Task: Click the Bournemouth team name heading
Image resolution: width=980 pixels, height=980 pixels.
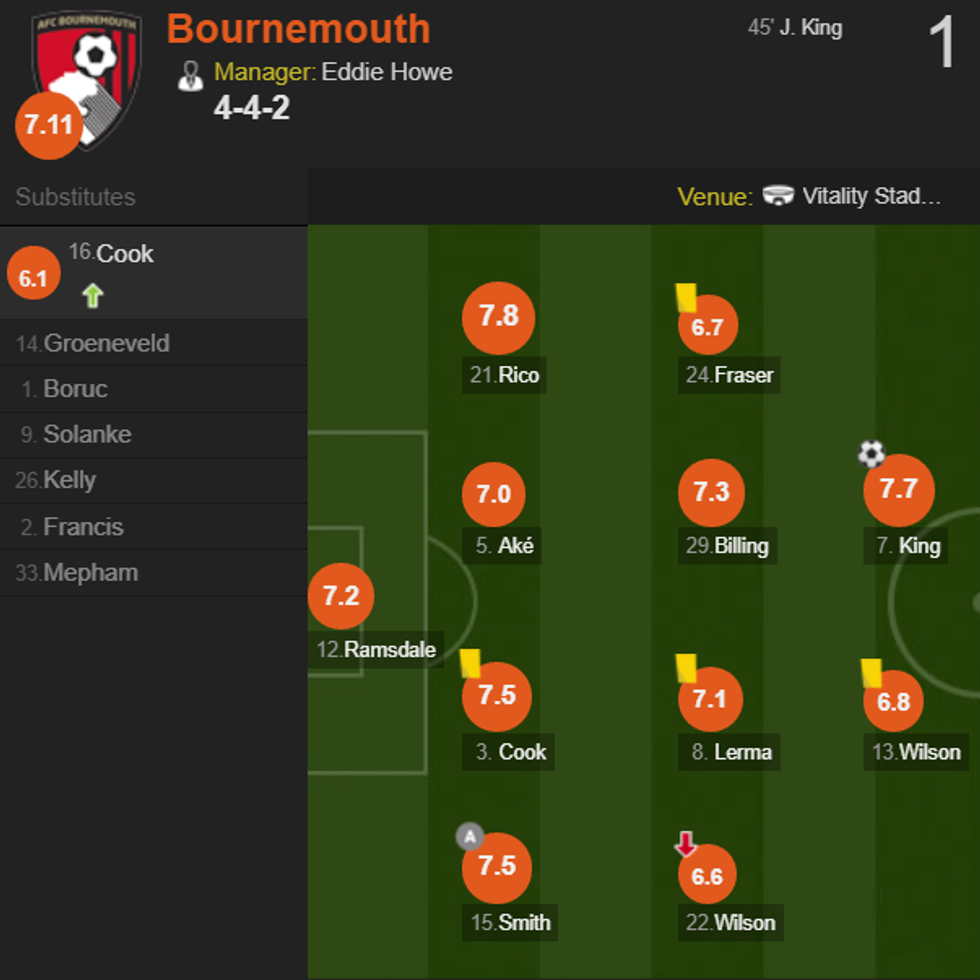Action: (298, 29)
